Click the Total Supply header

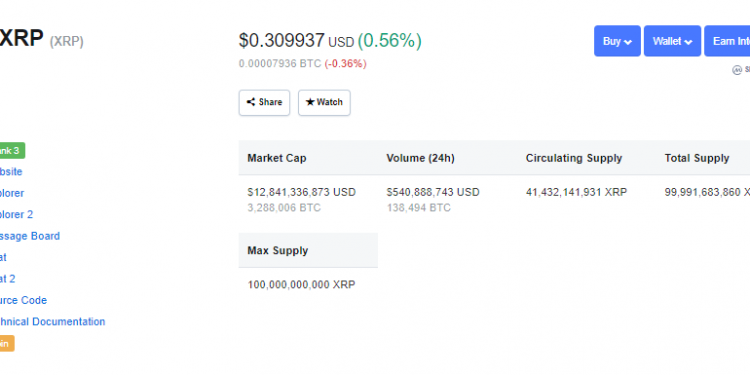[x=697, y=158]
